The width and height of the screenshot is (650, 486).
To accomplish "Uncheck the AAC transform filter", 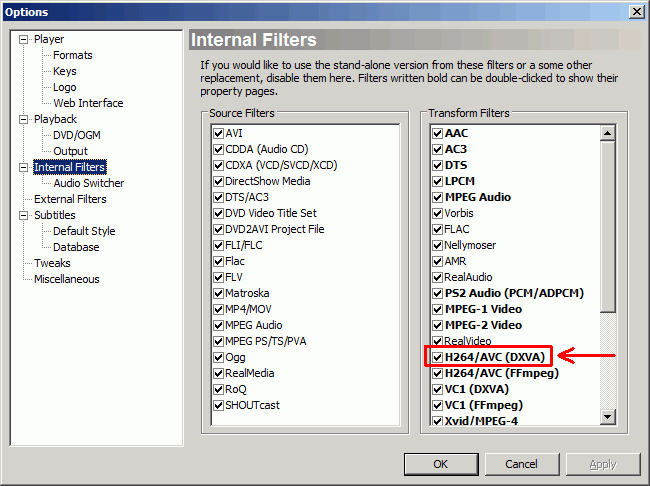I will point(437,134).
